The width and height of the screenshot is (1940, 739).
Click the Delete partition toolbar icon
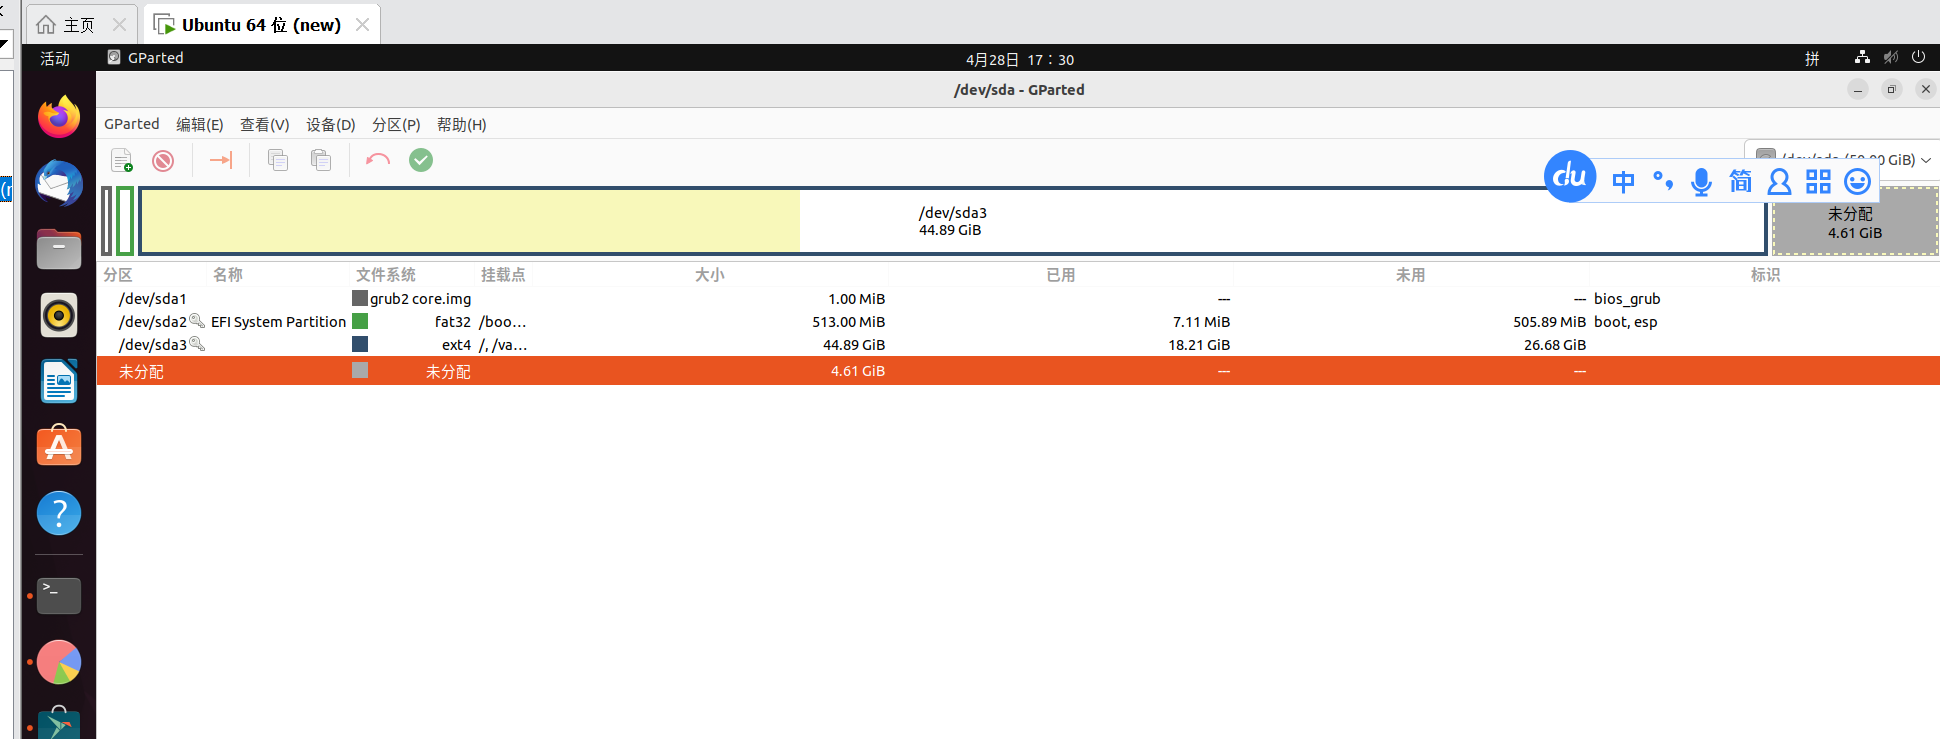coord(163,160)
